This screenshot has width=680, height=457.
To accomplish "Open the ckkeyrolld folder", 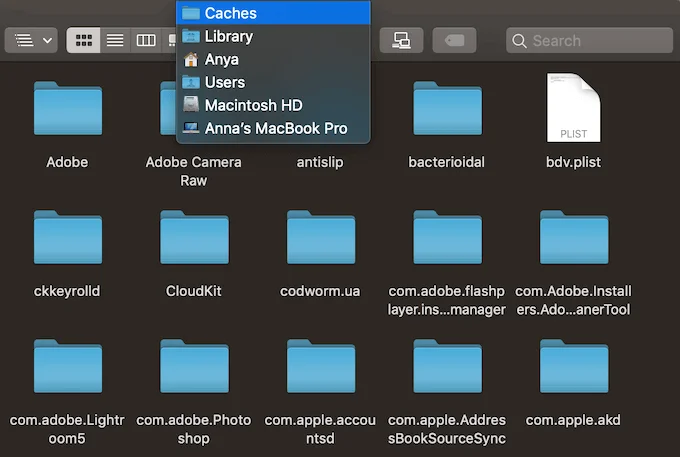I will coord(68,237).
